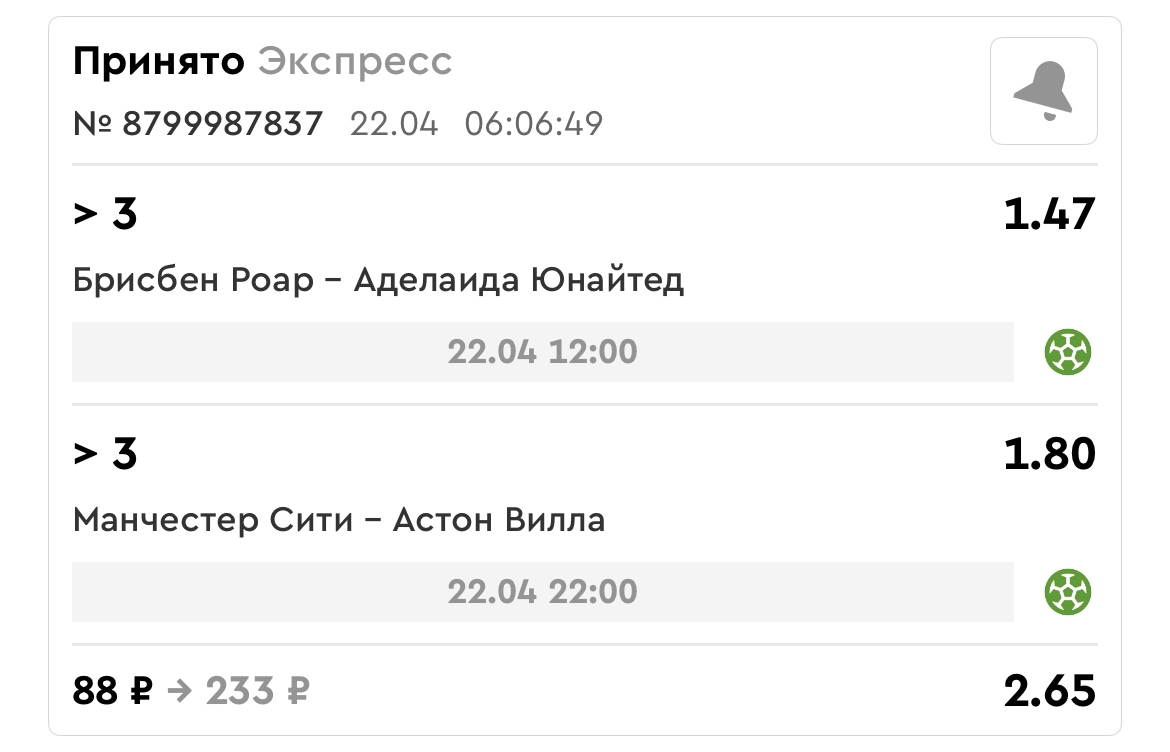Click the 22.04 22:00 start time bar
Viewport: 1170px width, 752px height.
pyautogui.click(x=542, y=592)
